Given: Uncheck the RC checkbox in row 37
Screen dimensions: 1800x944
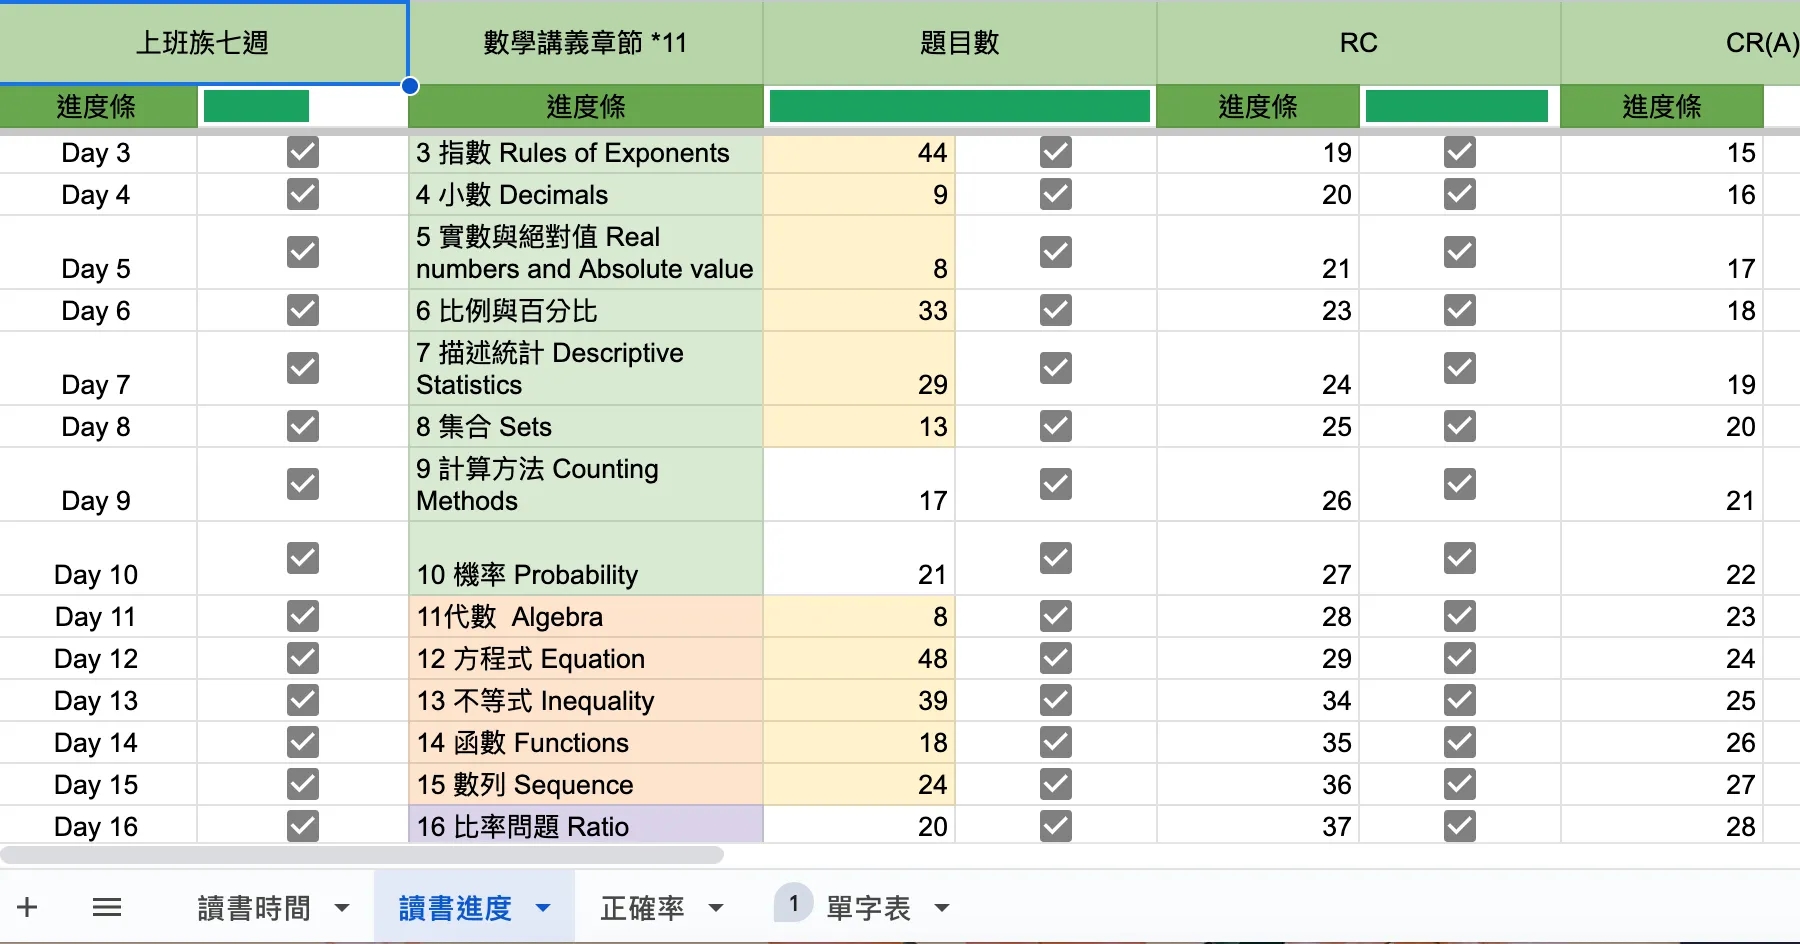Looking at the screenshot, I should point(1459,827).
